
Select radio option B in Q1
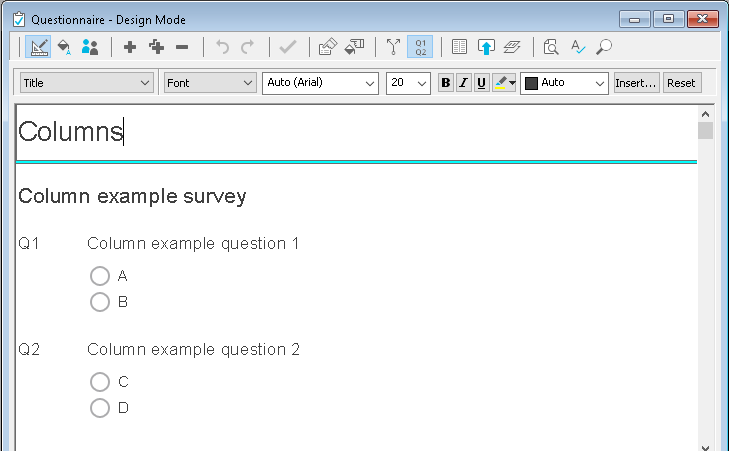click(x=100, y=302)
